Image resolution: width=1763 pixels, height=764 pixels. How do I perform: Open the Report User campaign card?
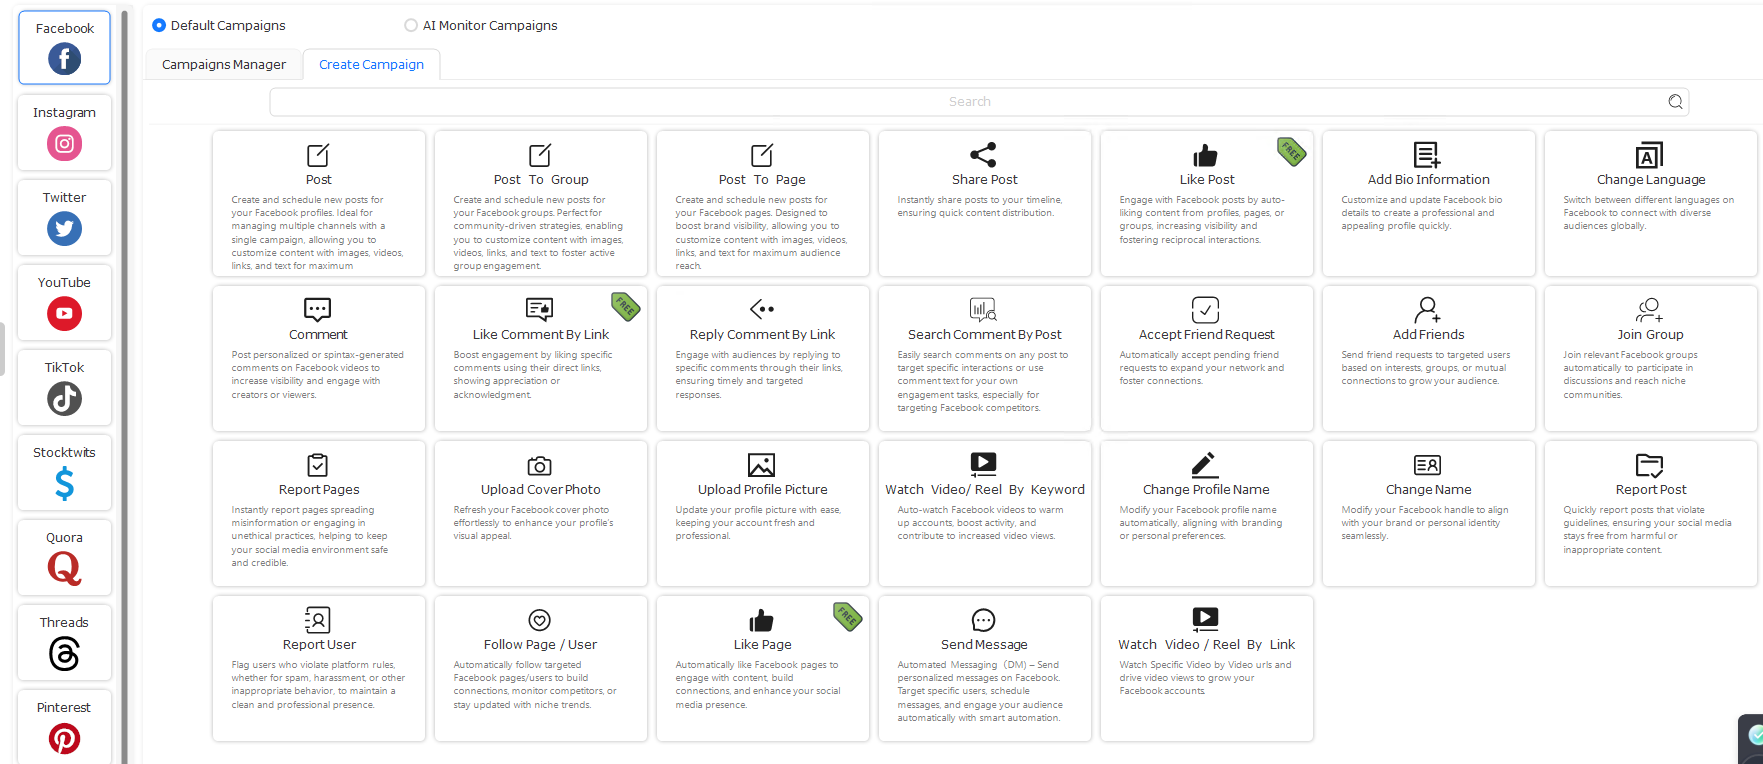tap(319, 669)
